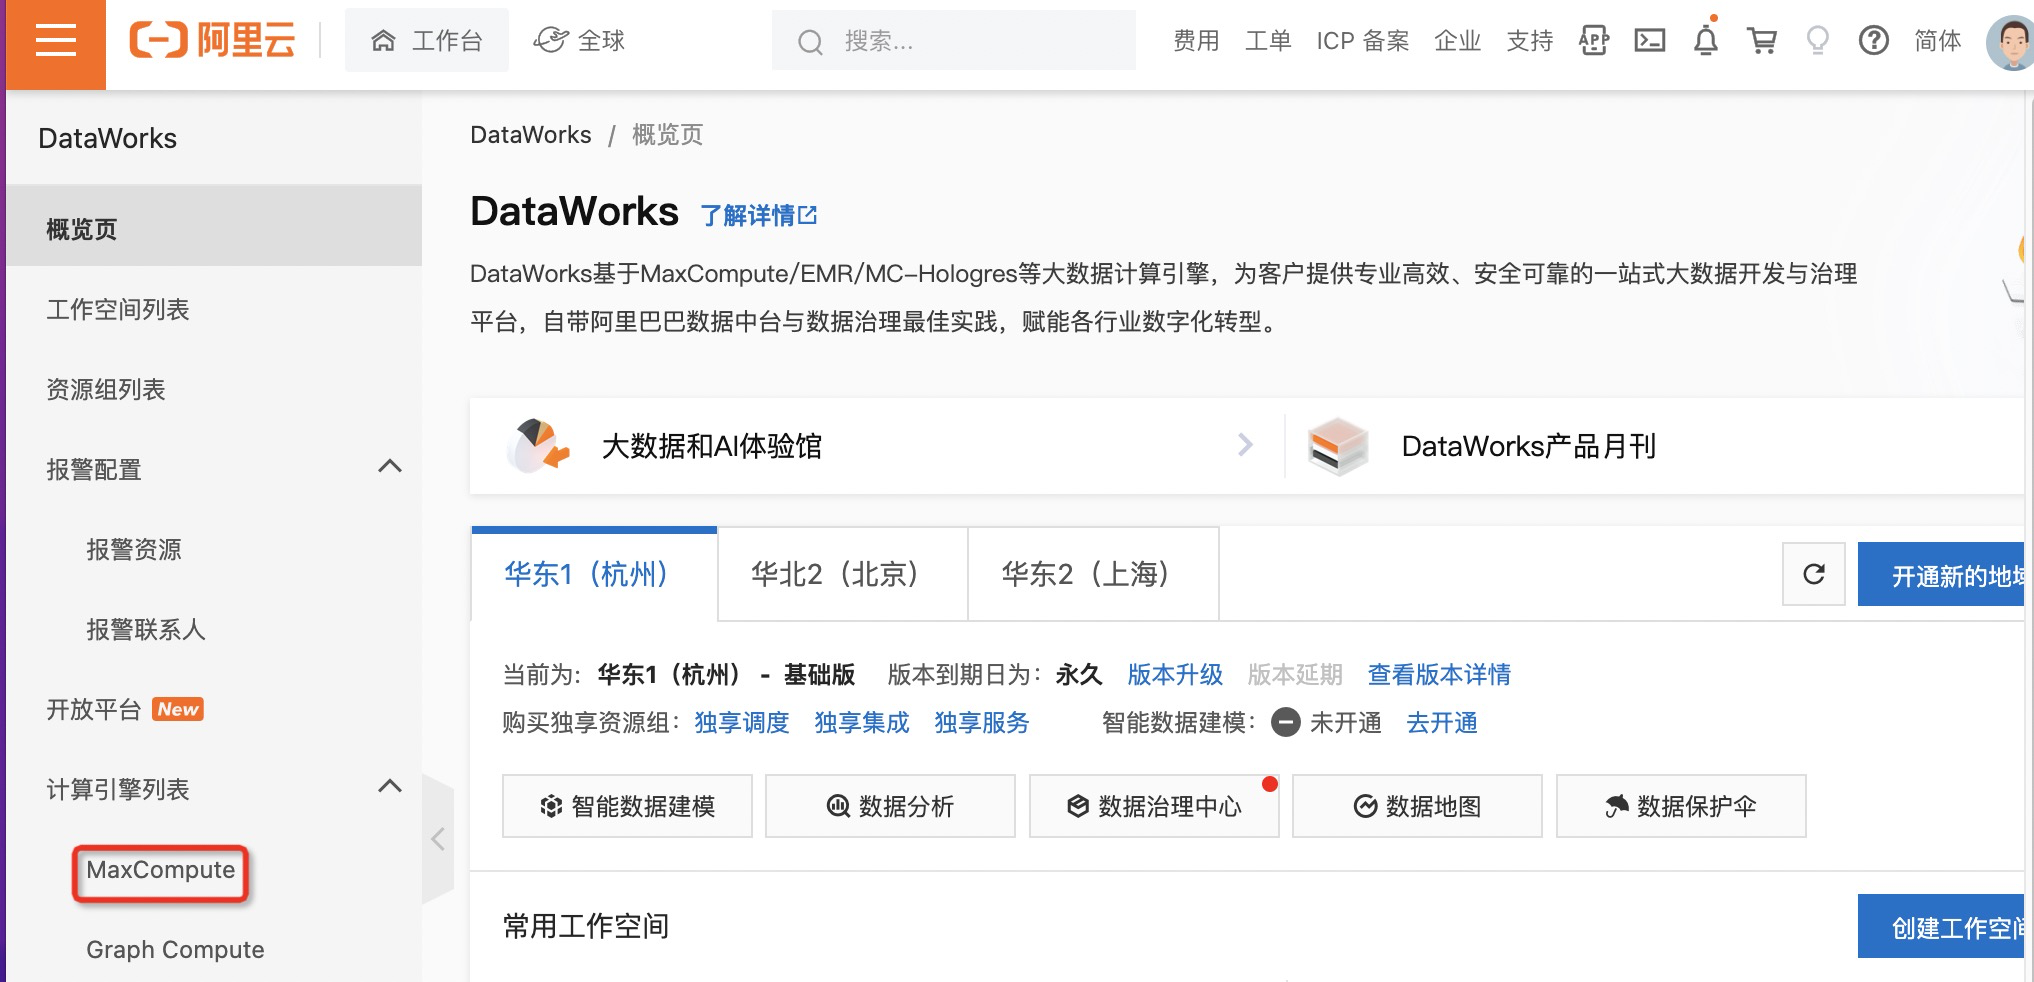Click the 独享集成 link
The width and height of the screenshot is (2034, 982).
point(862,723)
